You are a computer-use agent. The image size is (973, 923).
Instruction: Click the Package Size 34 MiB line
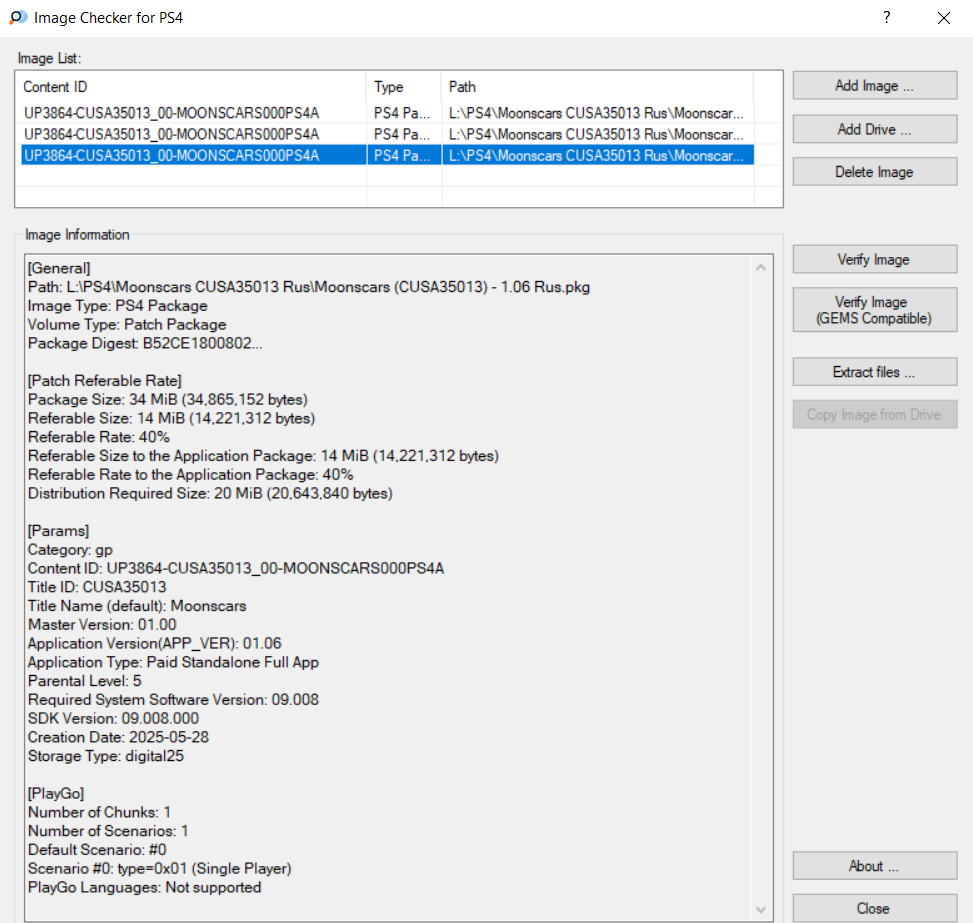tap(168, 400)
